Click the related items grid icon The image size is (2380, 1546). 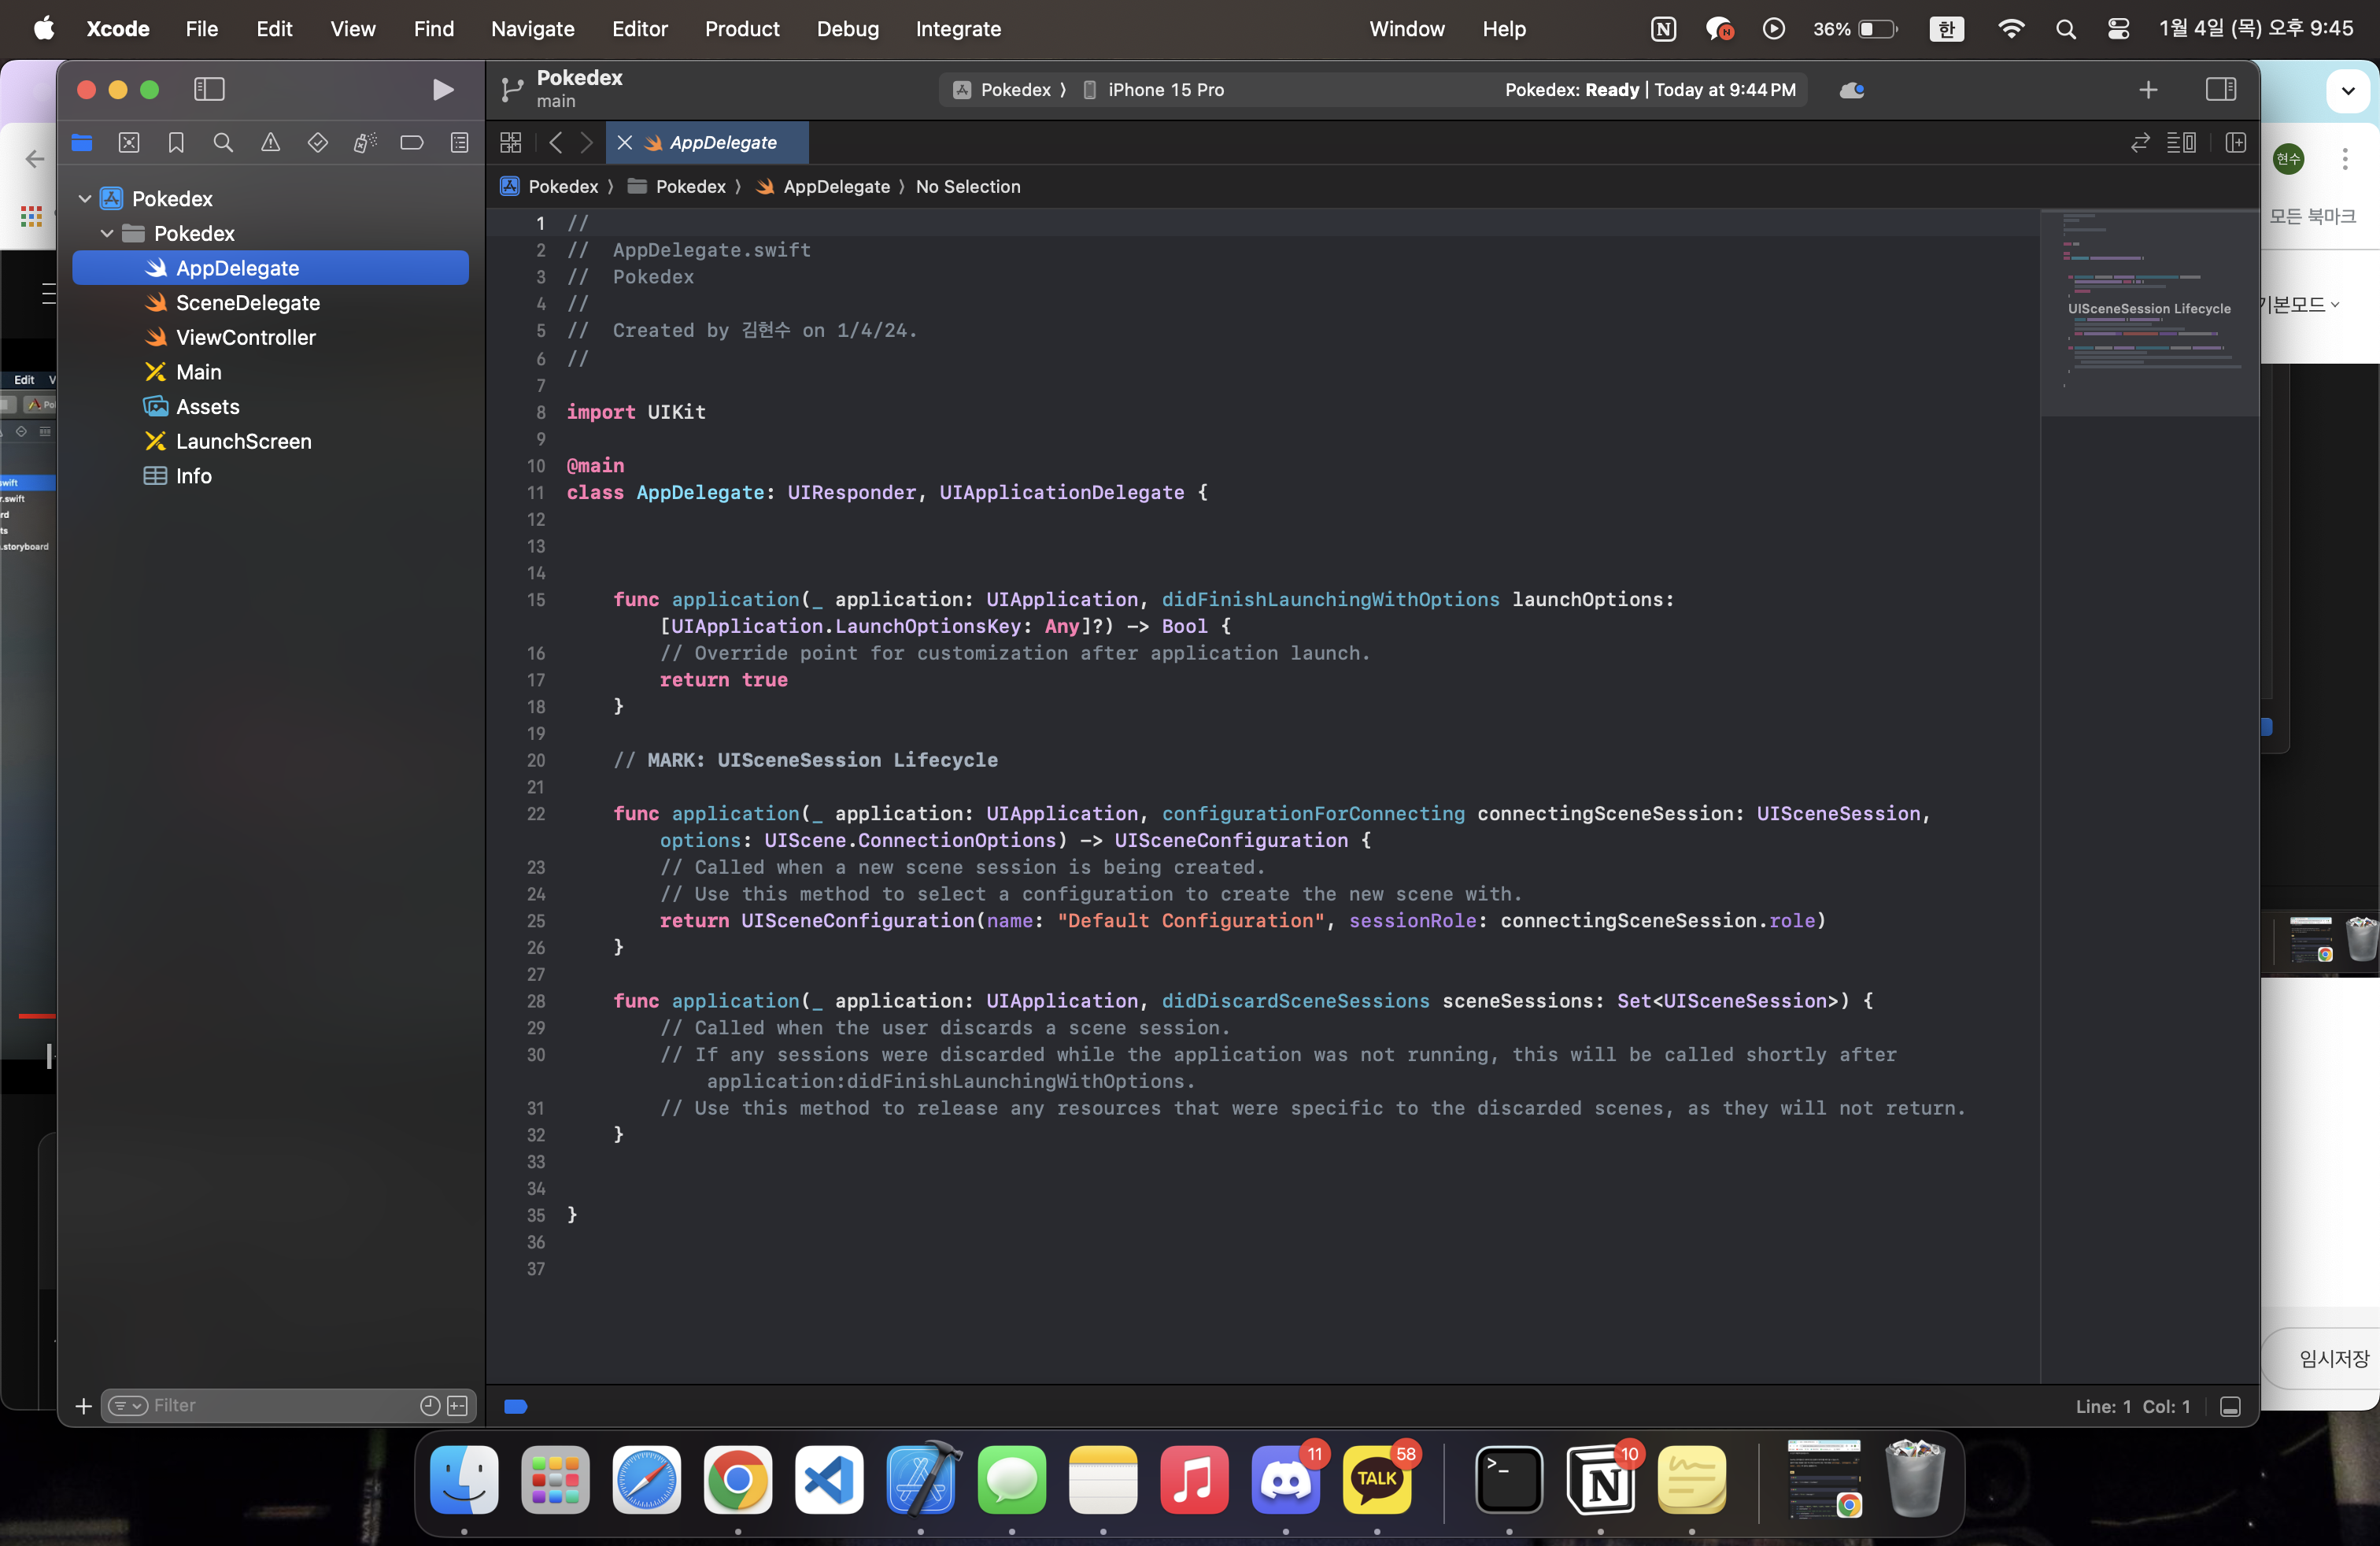pos(510,143)
